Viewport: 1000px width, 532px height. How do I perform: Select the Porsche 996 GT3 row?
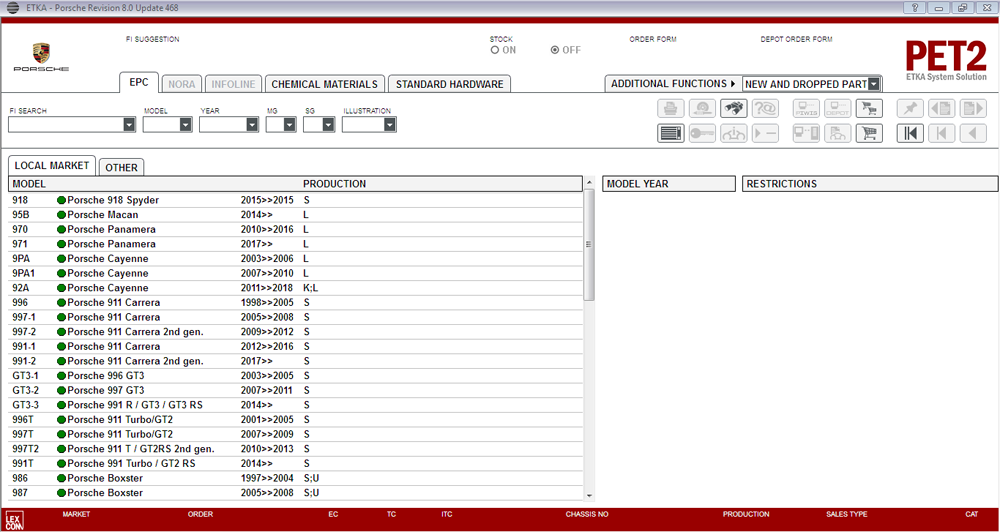click(296, 376)
